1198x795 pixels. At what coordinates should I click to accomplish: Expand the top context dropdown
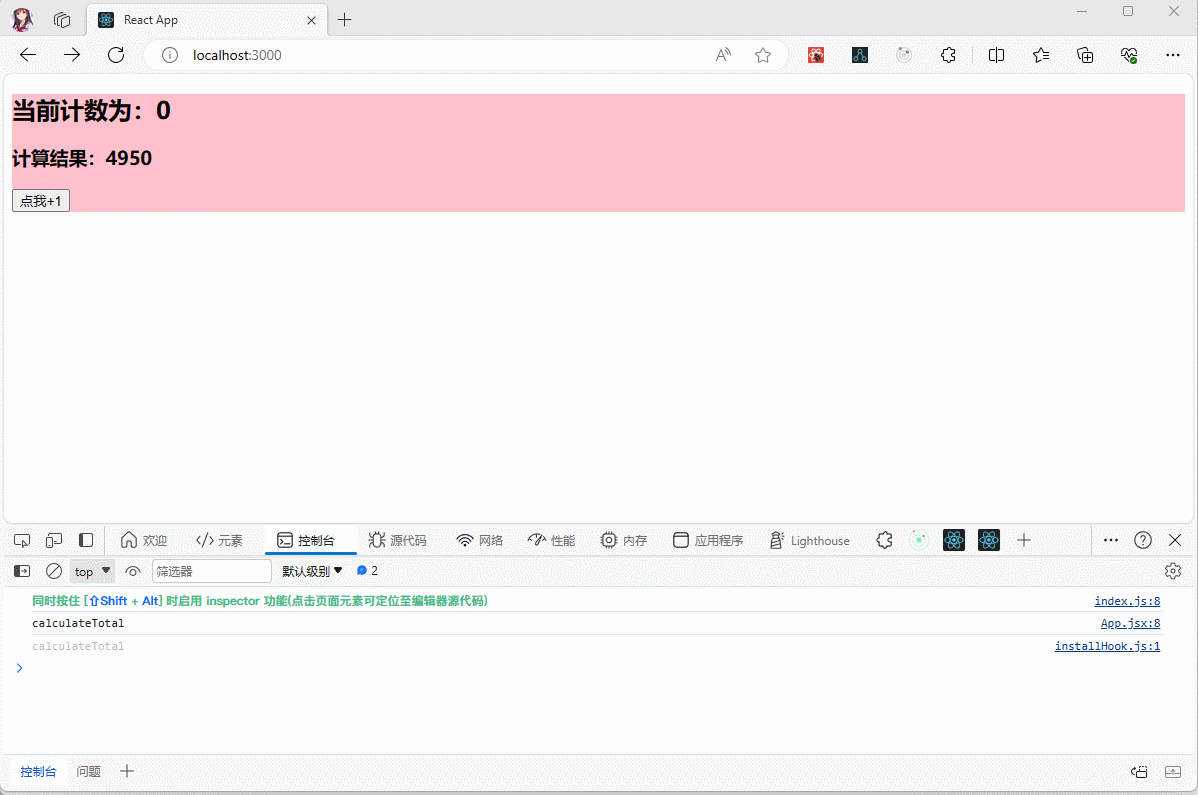coord(92,571)
